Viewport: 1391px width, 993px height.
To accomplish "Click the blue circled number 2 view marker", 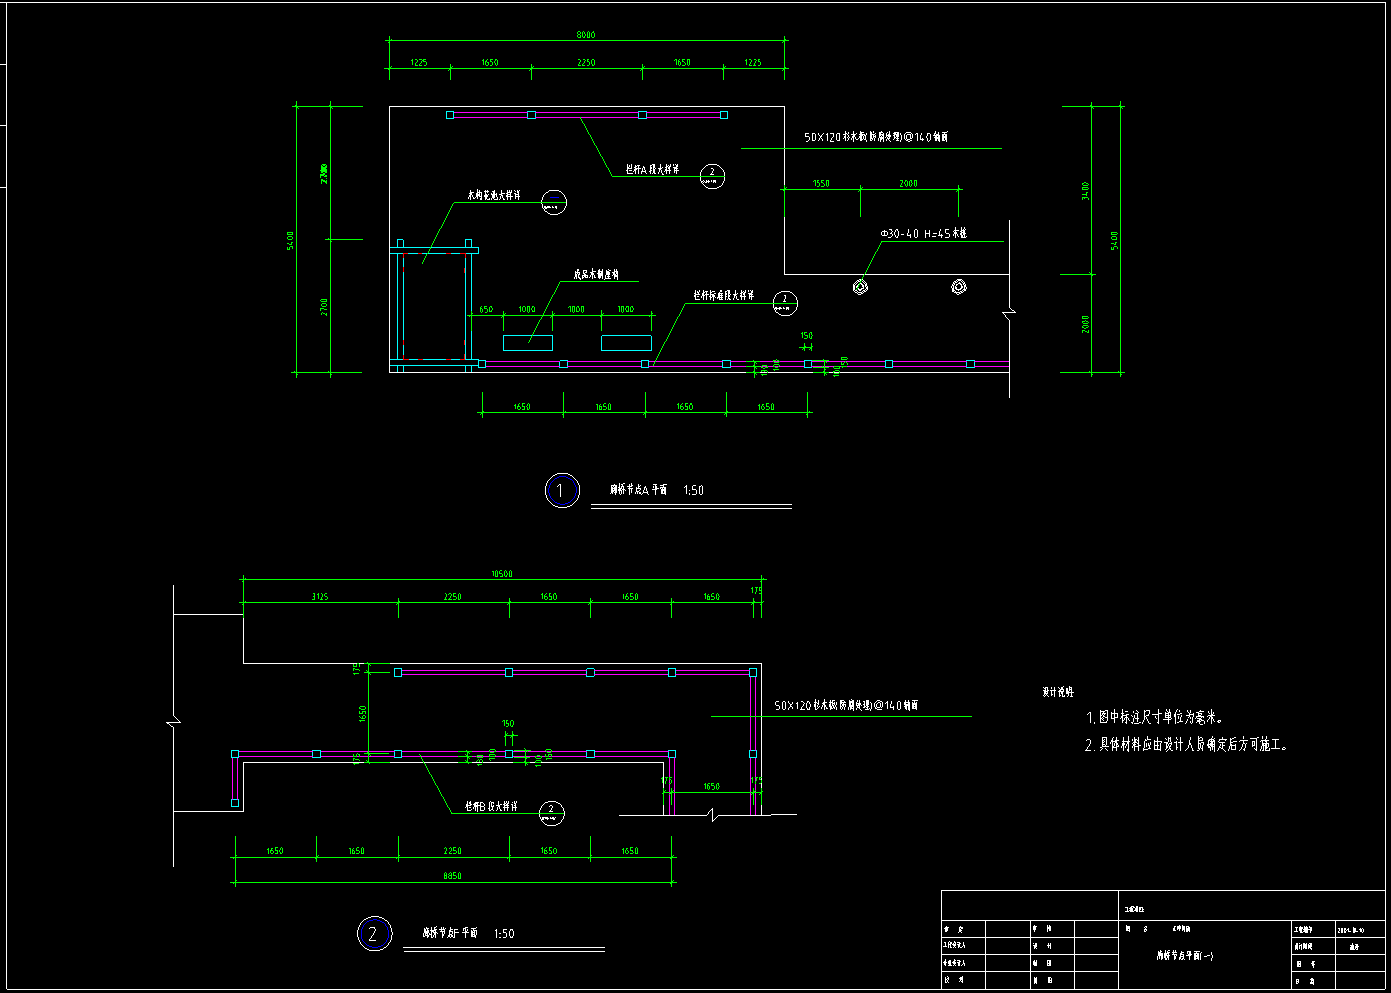I will [374, 934].
